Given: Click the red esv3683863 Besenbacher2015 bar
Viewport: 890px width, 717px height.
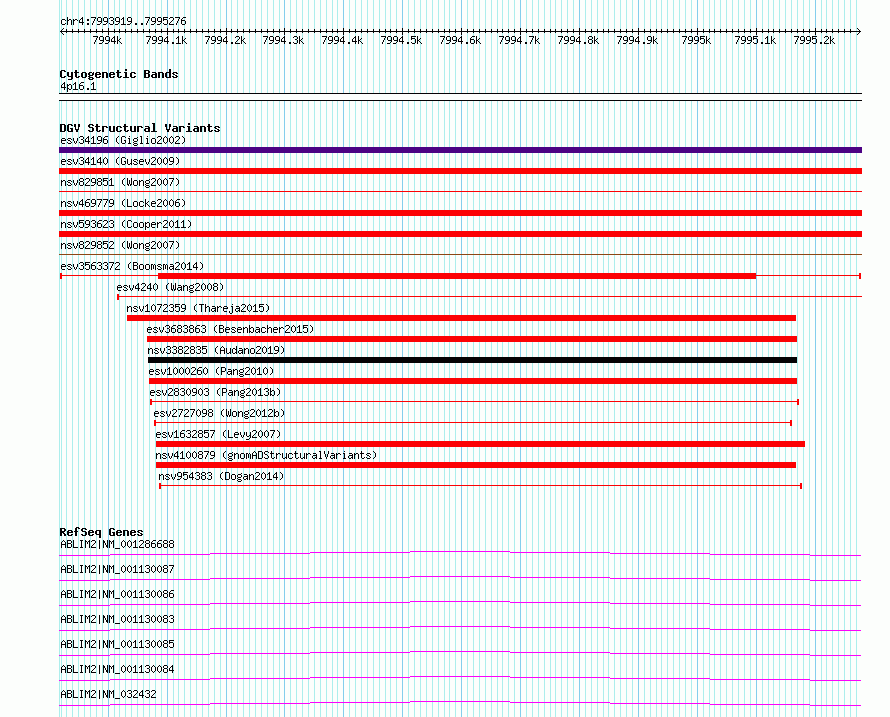Looking at the screenshot, I should point(472,339).
